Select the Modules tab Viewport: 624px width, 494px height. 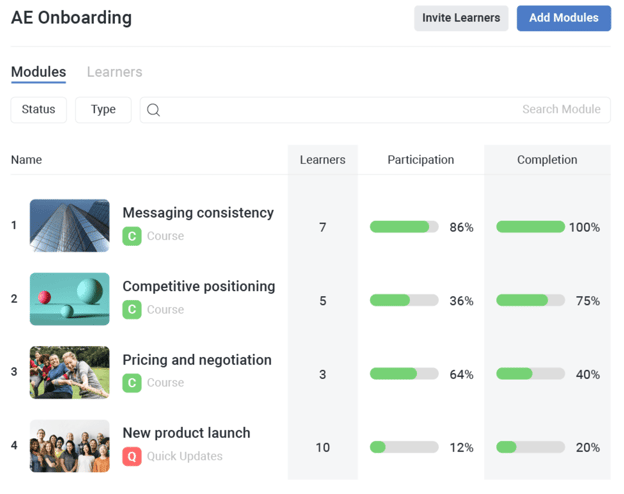(x=38, y=72)
